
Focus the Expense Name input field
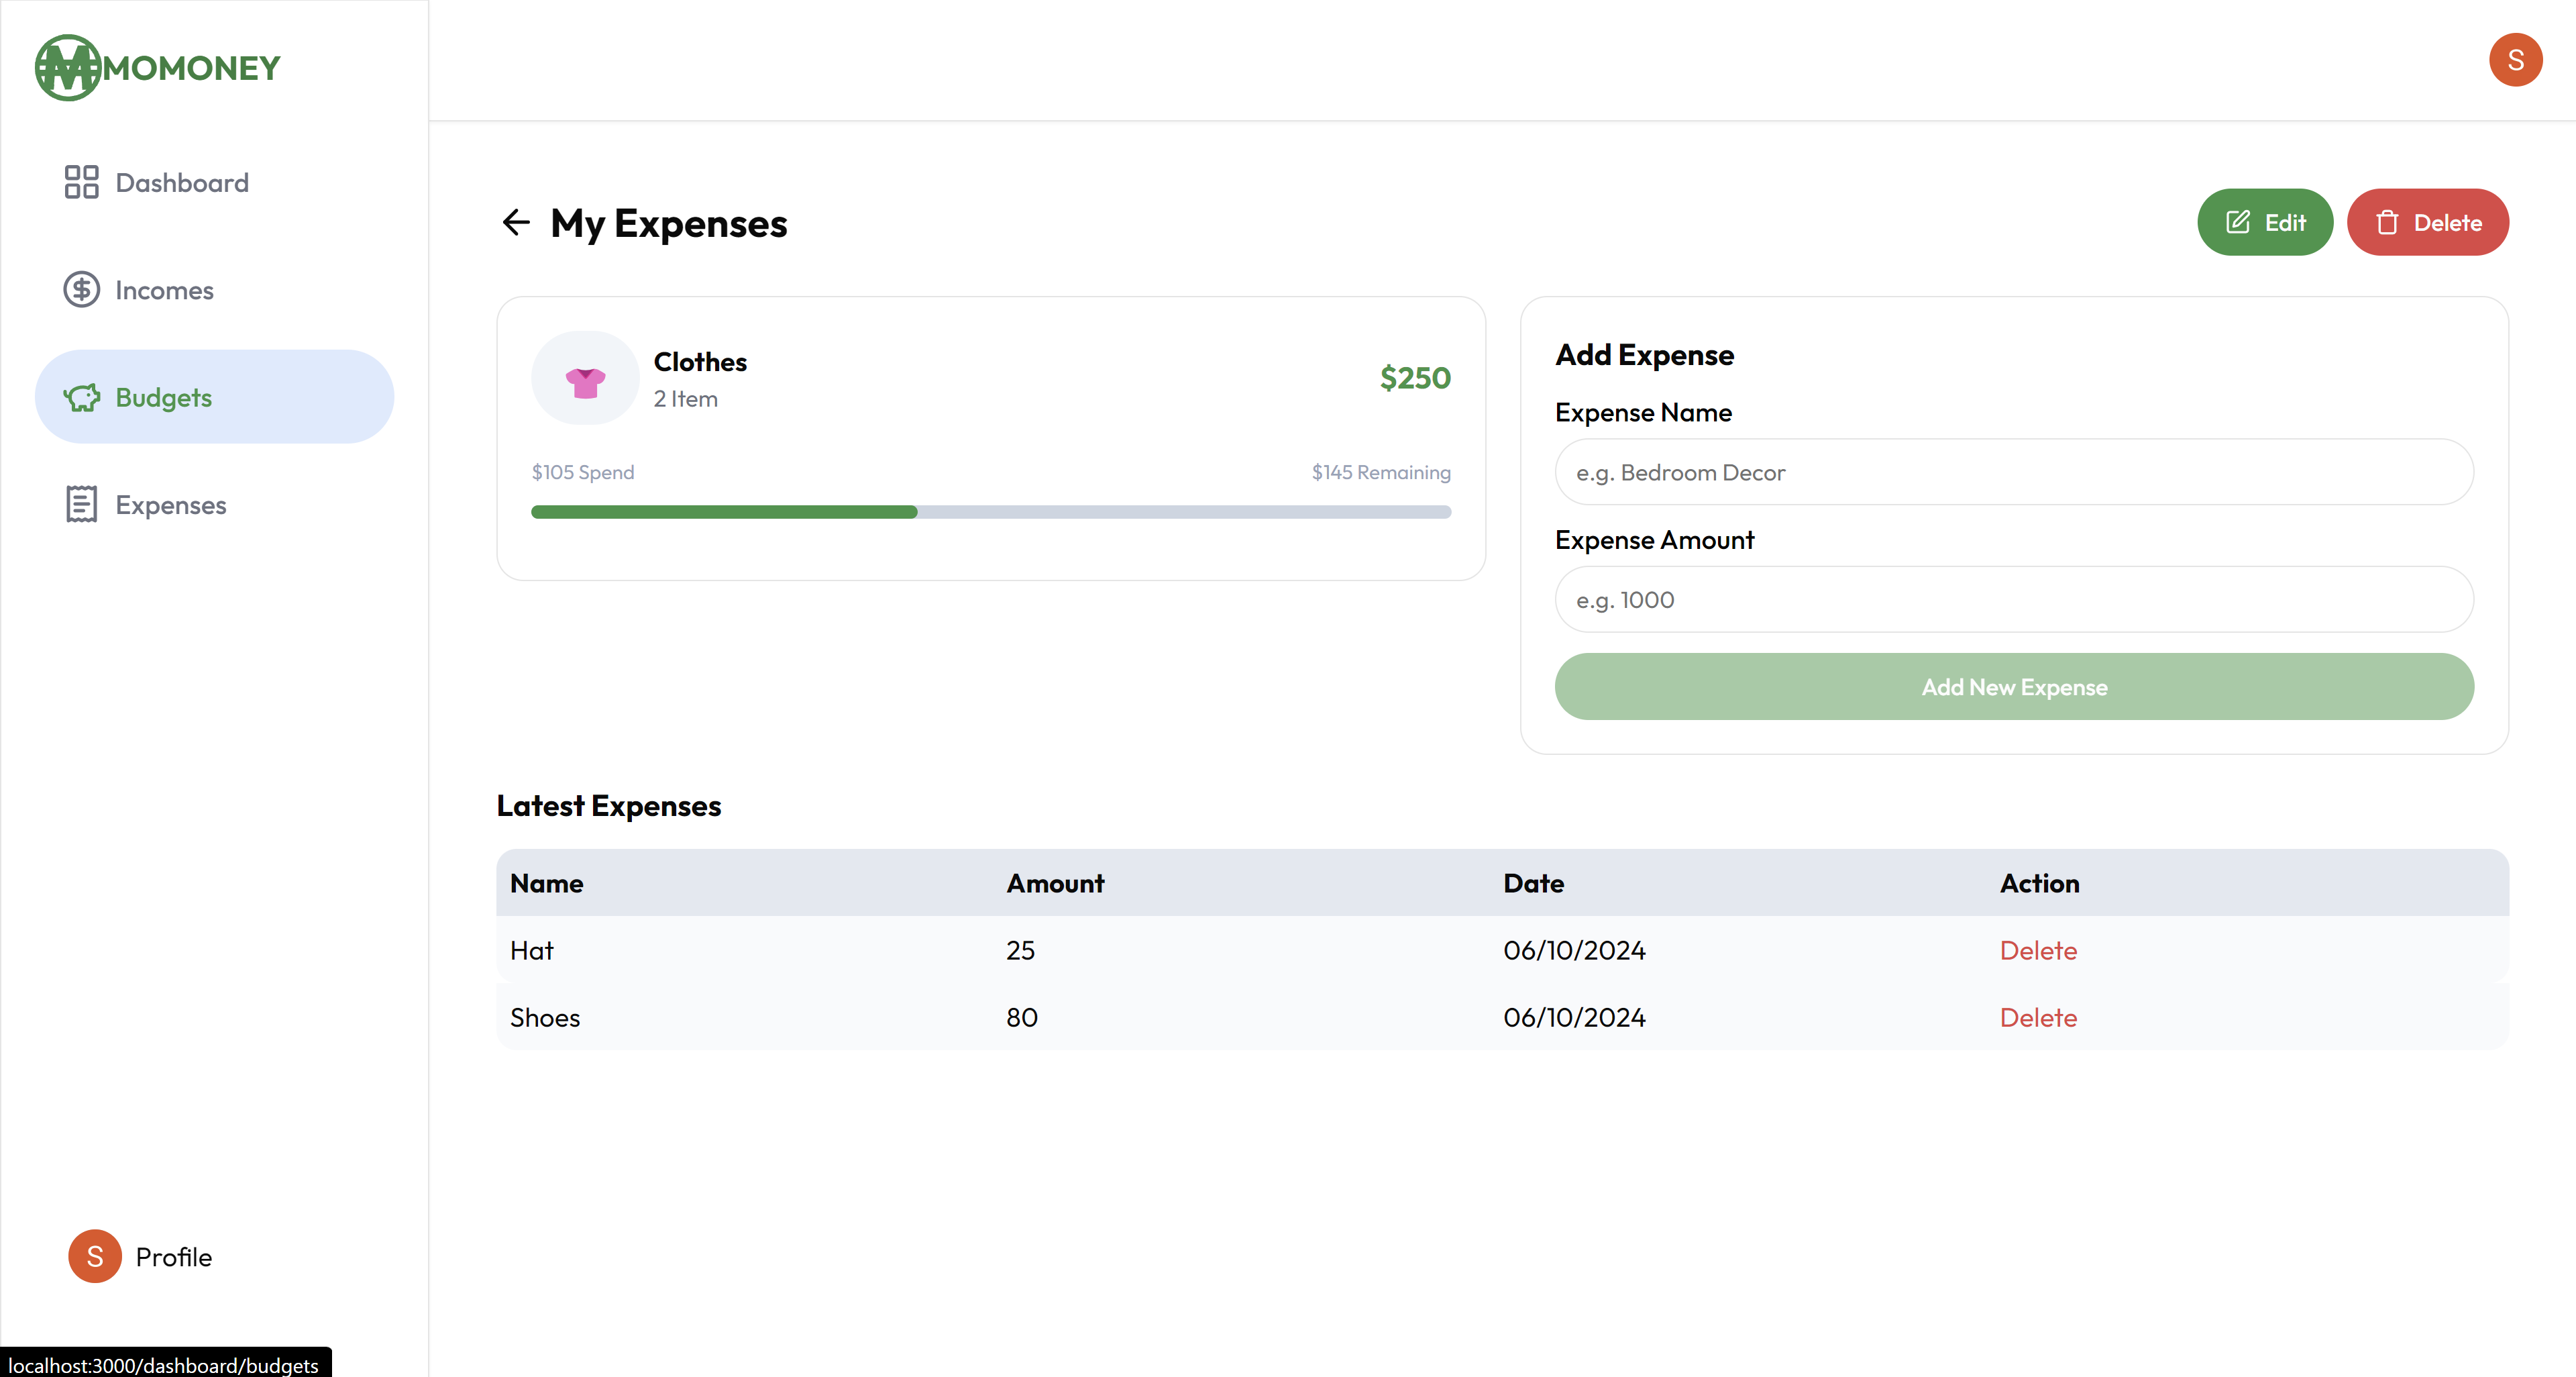click(2013, 472)
